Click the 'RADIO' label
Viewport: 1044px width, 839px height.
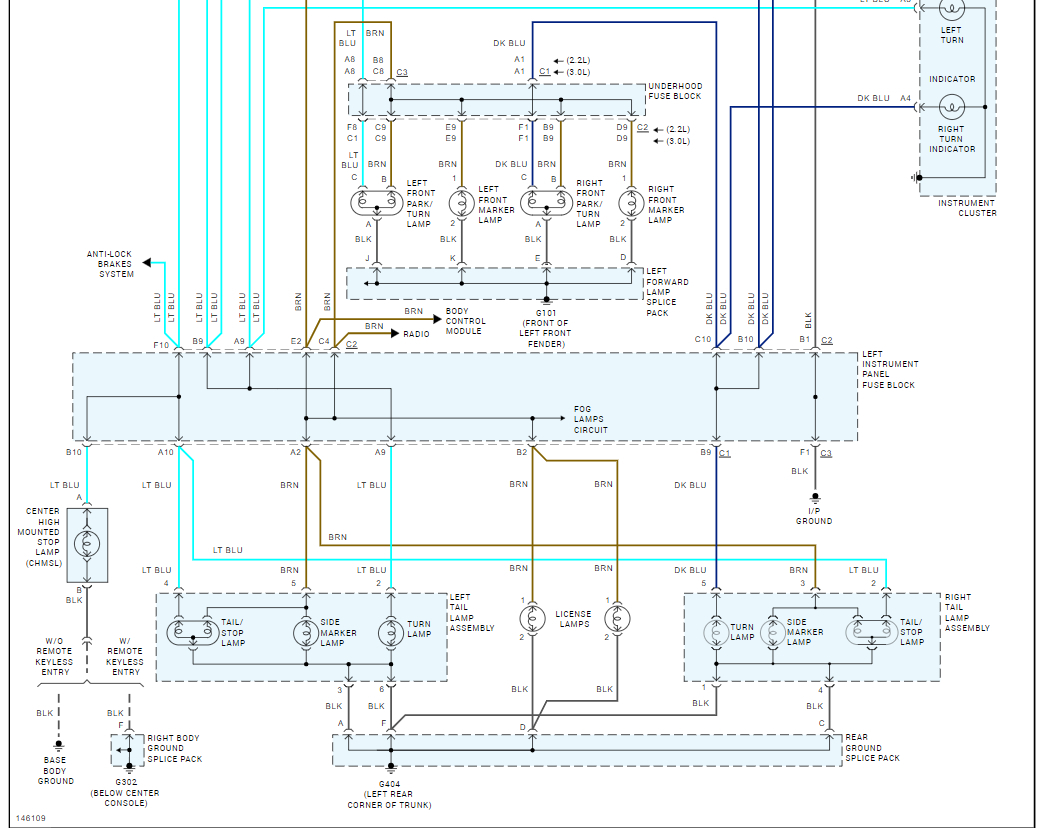point(416,334)
